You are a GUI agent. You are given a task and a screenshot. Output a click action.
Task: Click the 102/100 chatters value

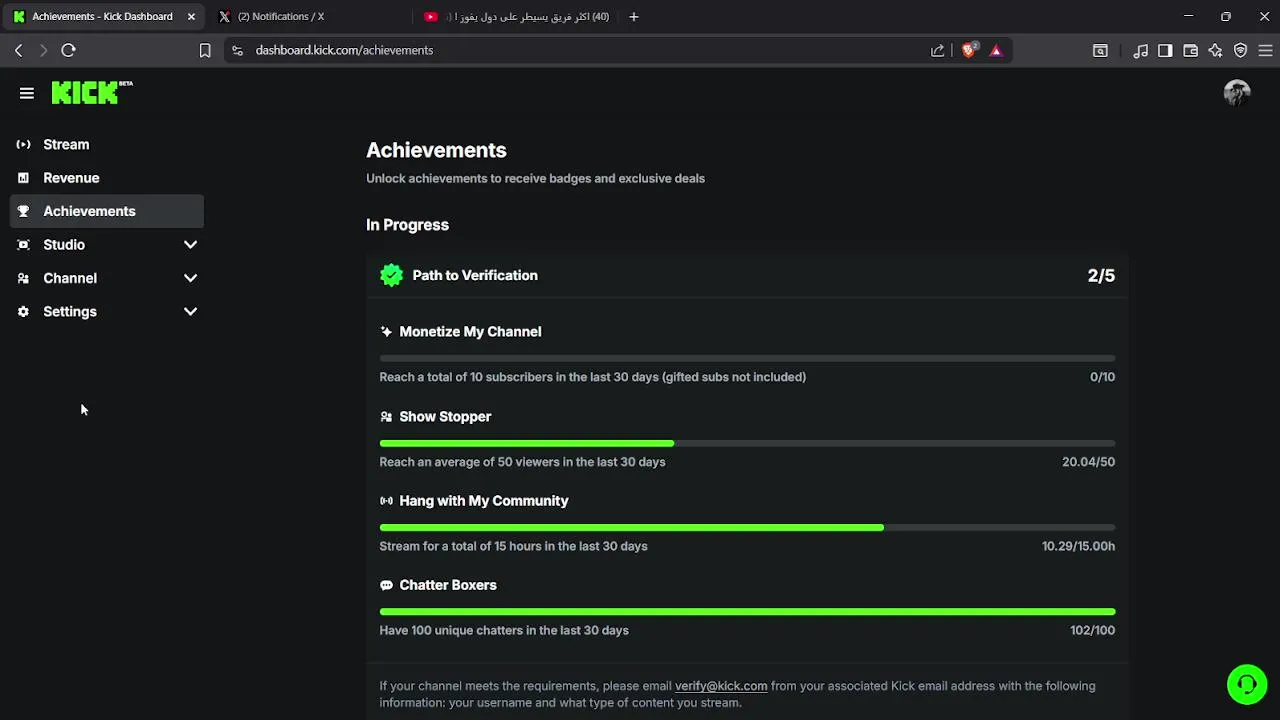(x=1092, y=630)
